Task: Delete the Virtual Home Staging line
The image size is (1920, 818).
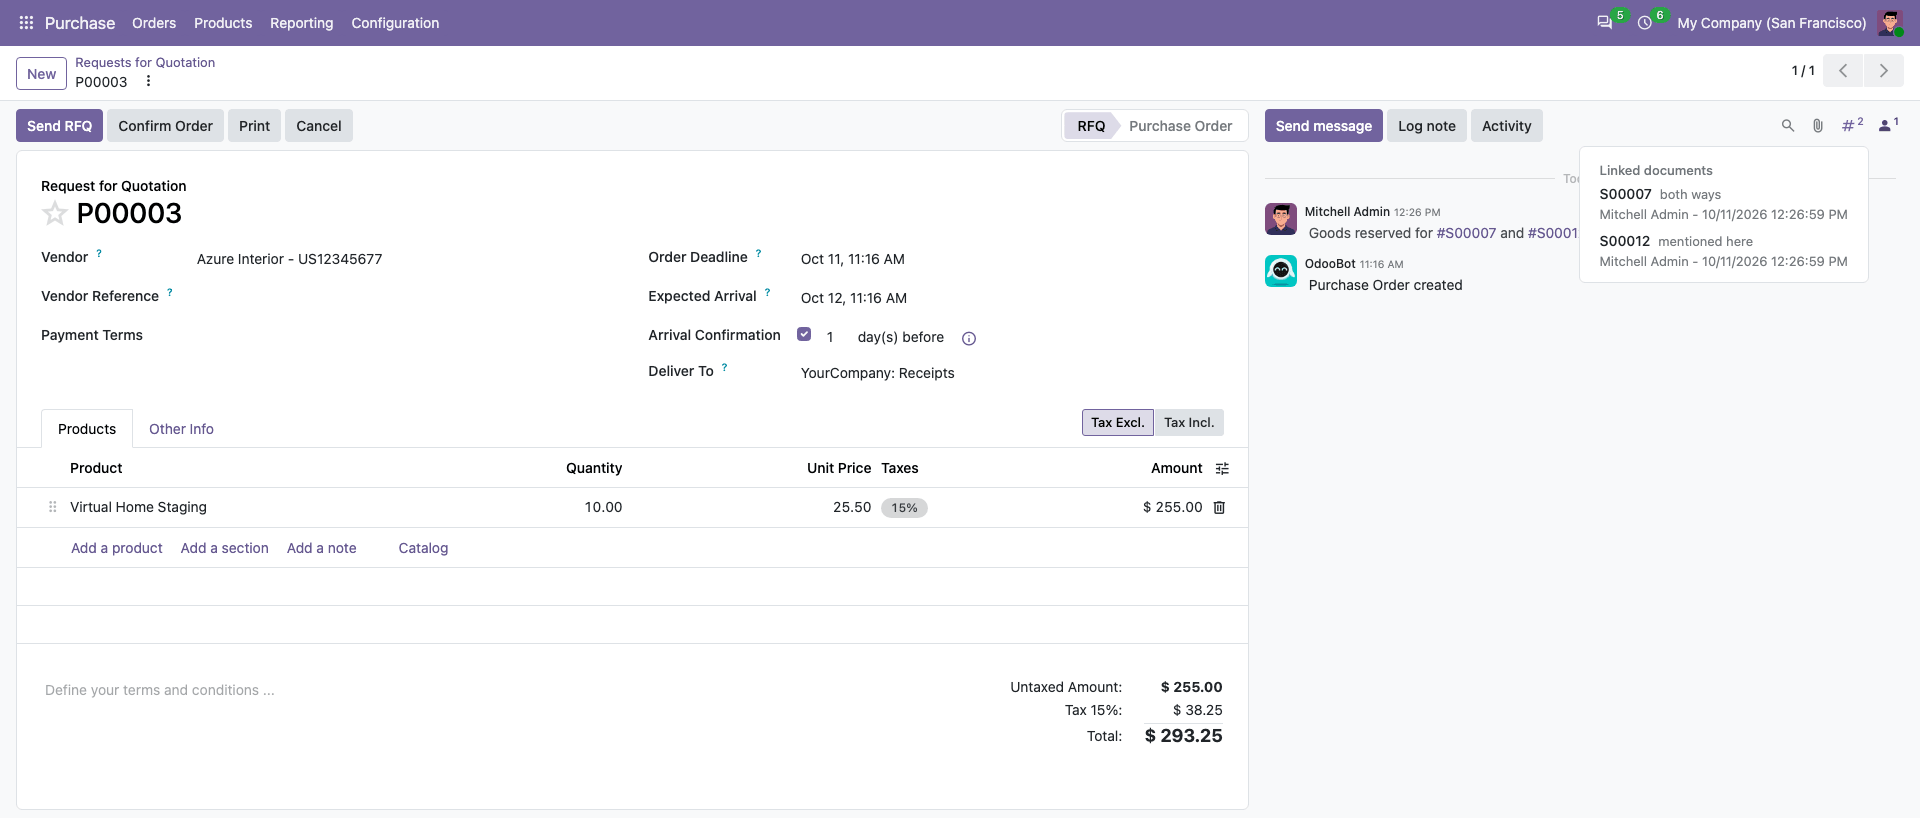Action: click(1219, 508)
